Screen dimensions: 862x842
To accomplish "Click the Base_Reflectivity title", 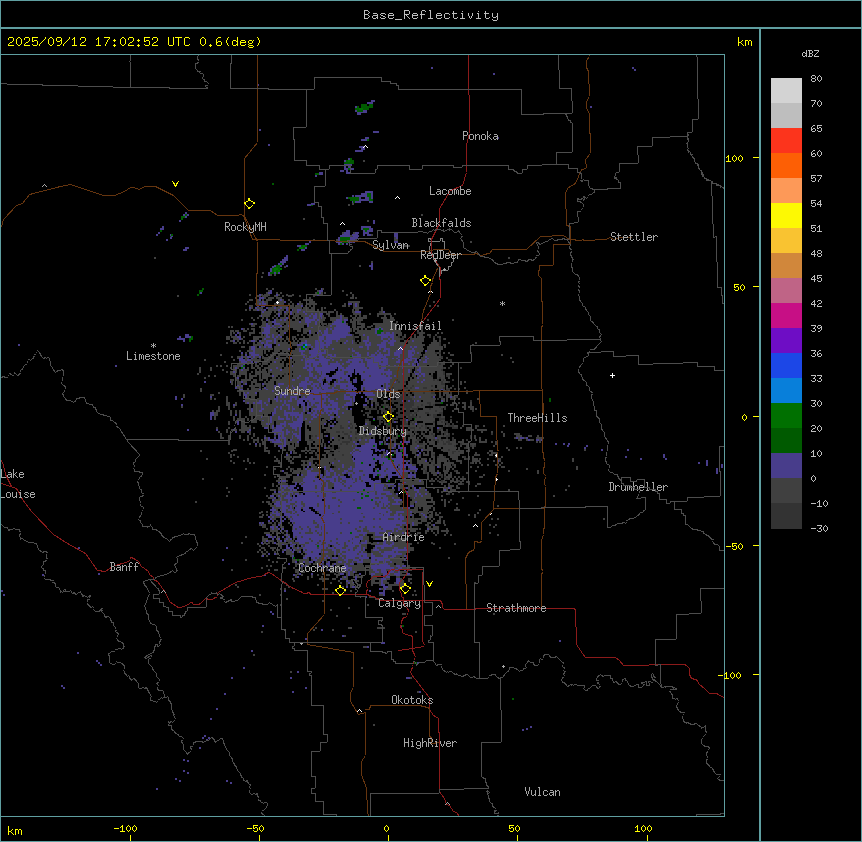I will 431,15.
